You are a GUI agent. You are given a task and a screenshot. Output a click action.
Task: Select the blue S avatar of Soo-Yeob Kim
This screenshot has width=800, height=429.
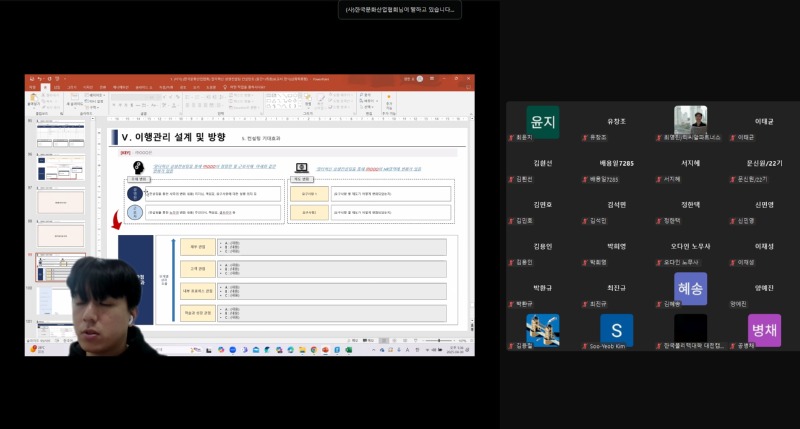616,330
